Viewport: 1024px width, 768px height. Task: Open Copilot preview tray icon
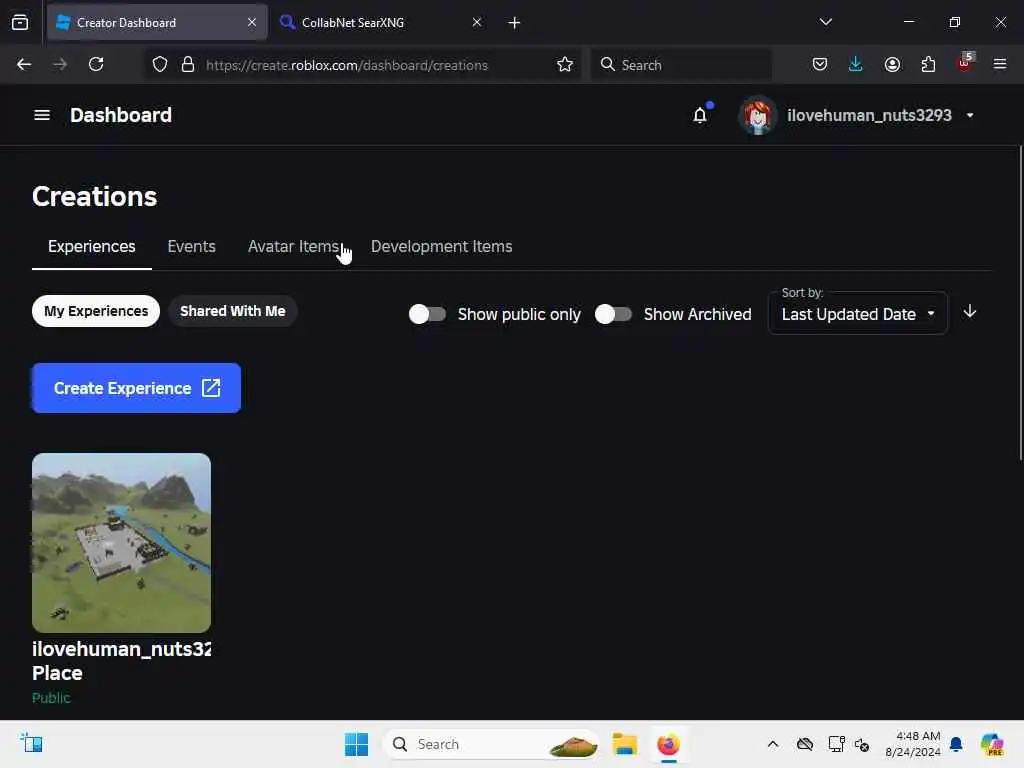(991, 744)
